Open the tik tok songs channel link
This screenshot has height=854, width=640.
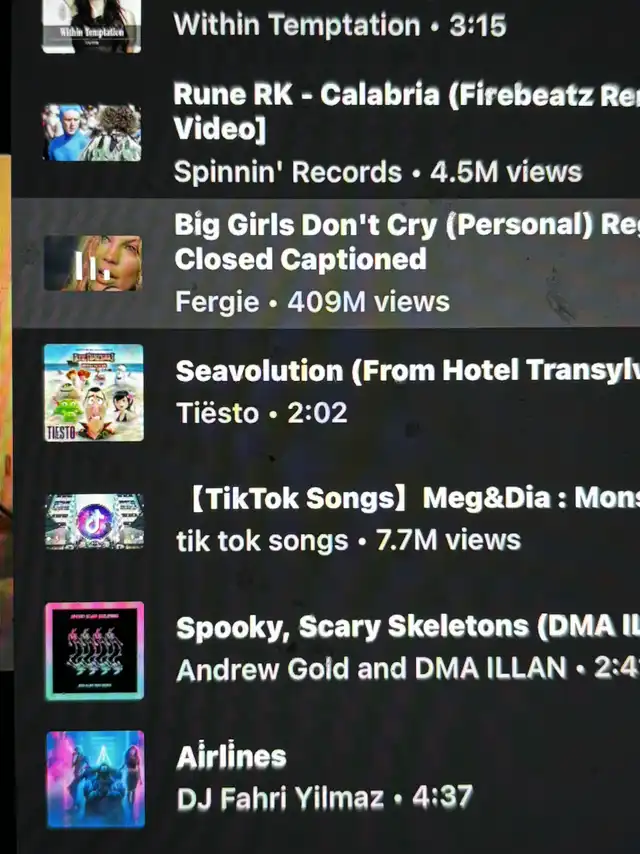(x=262, y=540)
